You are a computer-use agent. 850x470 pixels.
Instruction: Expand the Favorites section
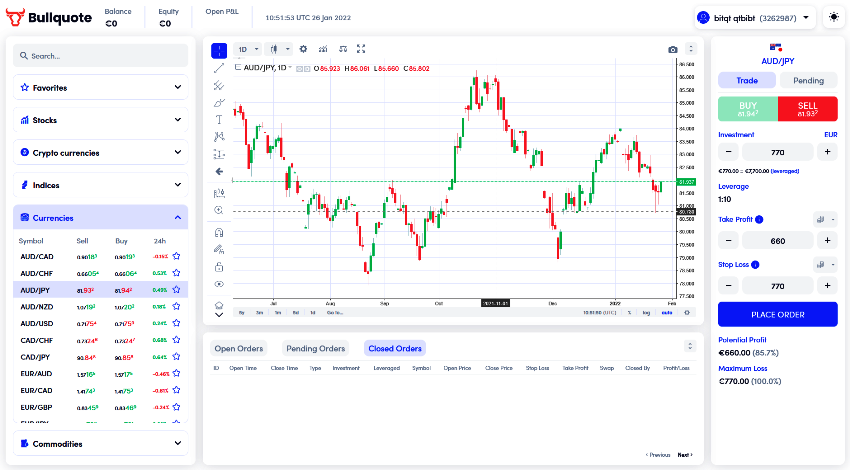[x=100, y=87]
